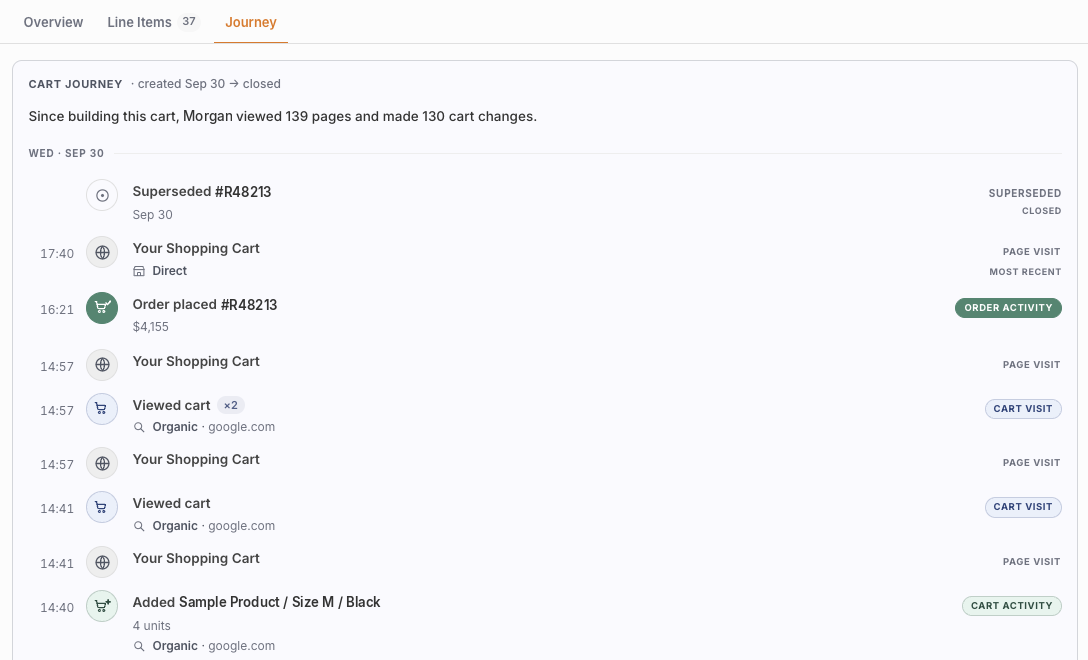Click the PAGE VISIT label in the 14:41 row

pos(1031,562)
